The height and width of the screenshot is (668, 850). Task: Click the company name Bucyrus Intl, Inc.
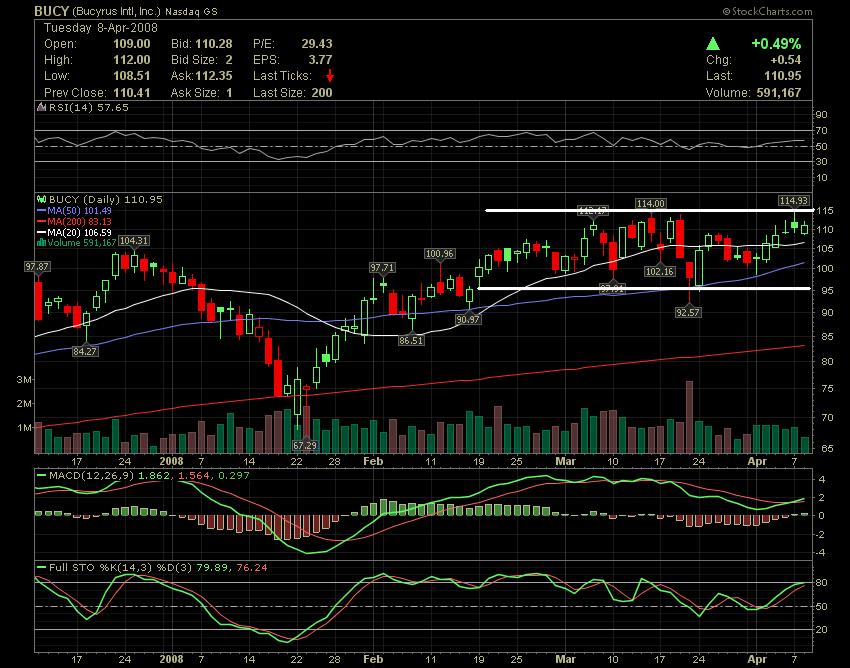pos(116,11)
